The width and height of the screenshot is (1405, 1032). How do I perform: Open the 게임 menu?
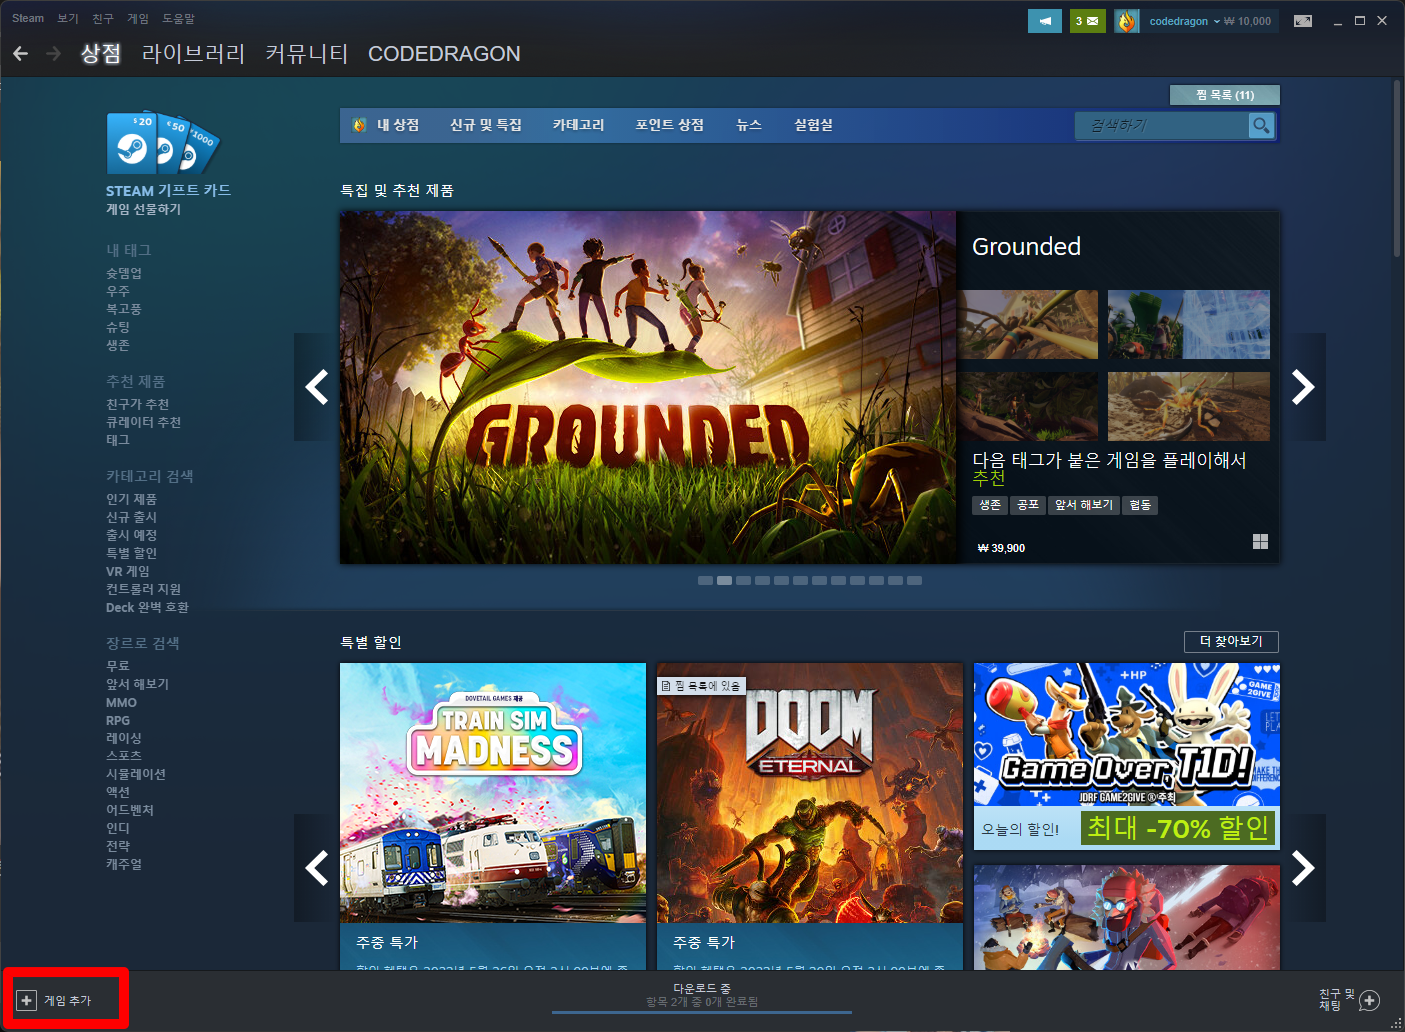point(138,18)
